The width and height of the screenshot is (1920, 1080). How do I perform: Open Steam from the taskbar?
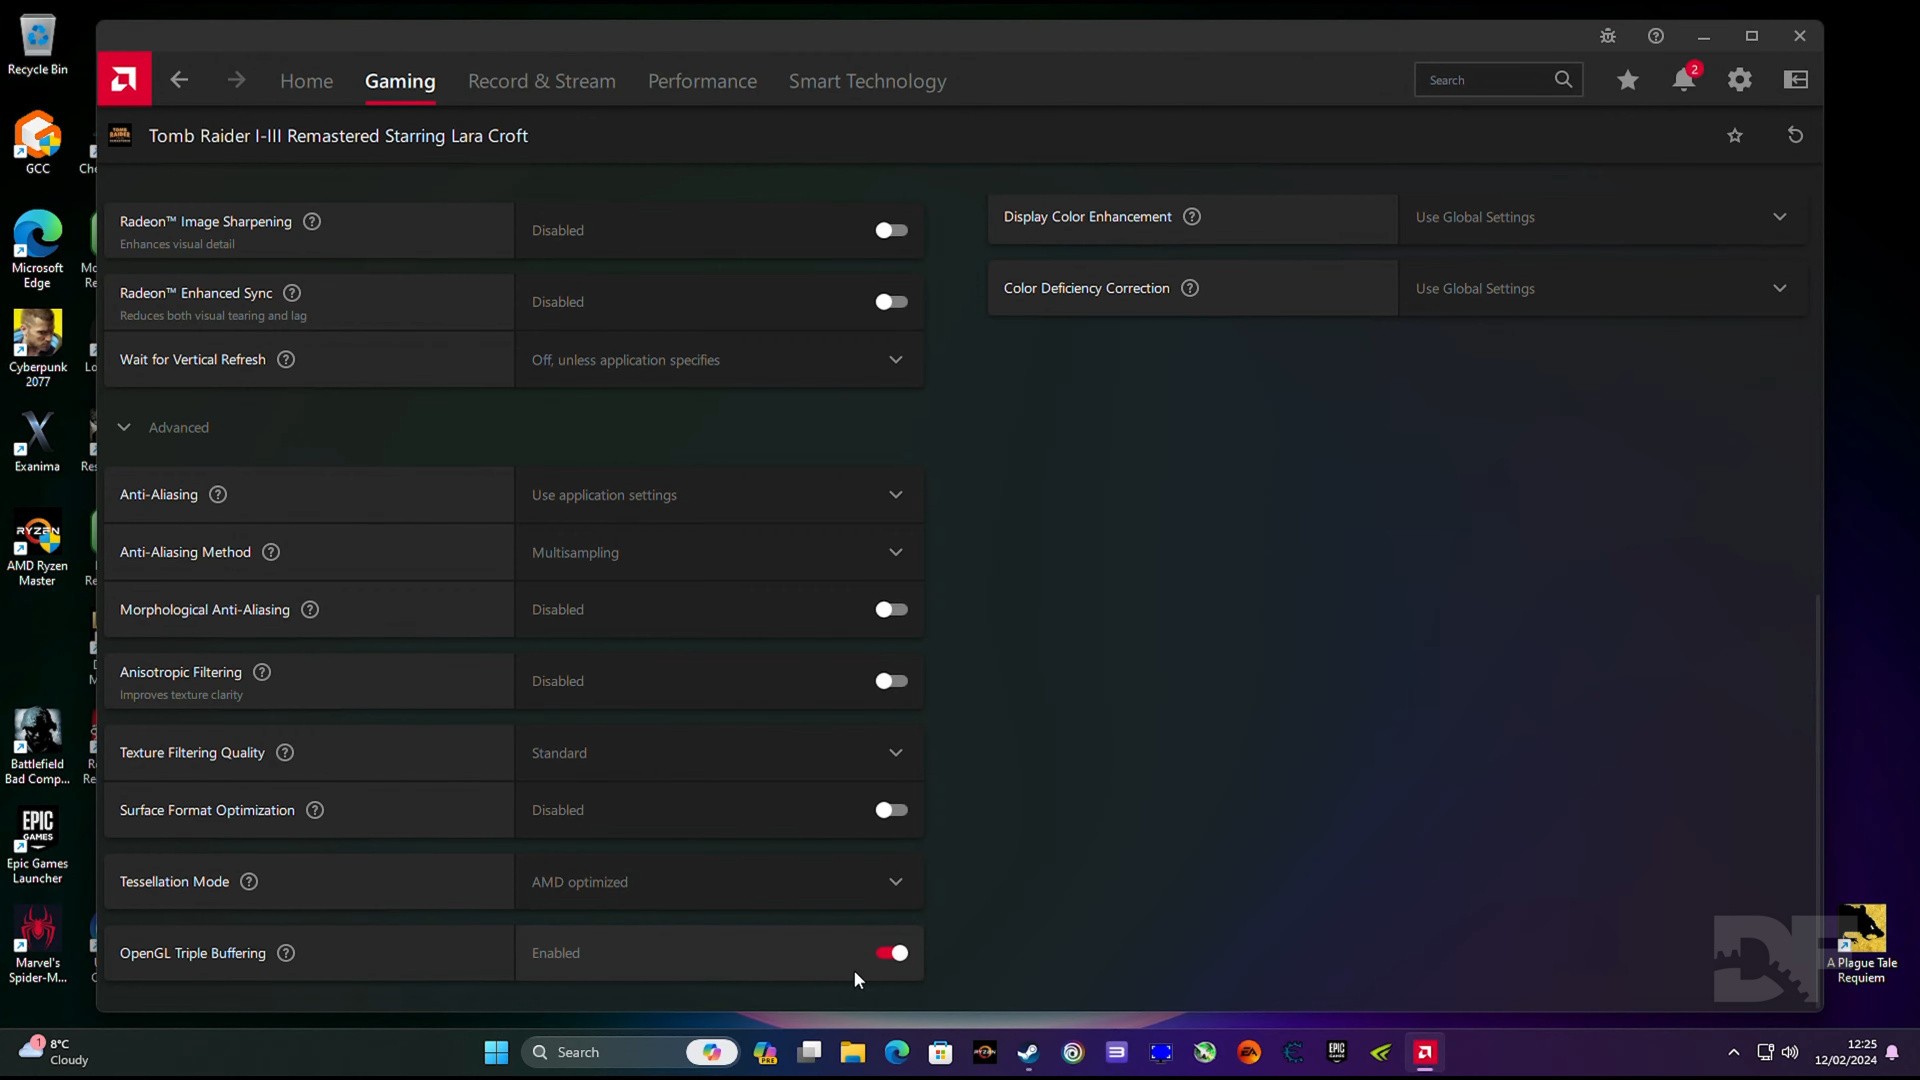1028,1052
